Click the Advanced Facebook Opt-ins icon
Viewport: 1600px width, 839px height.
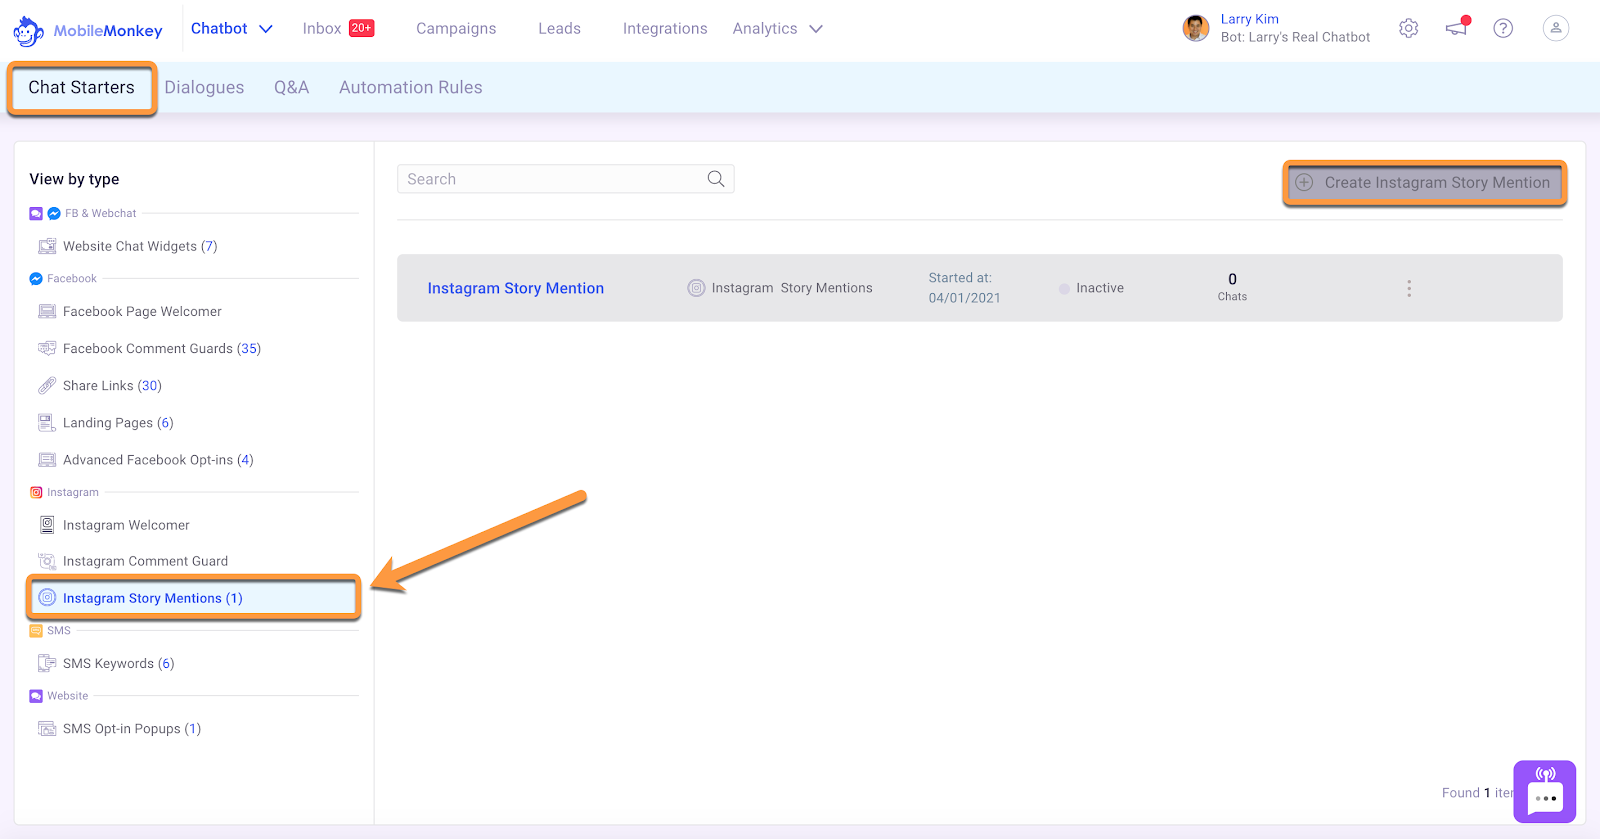click(47, 459)
